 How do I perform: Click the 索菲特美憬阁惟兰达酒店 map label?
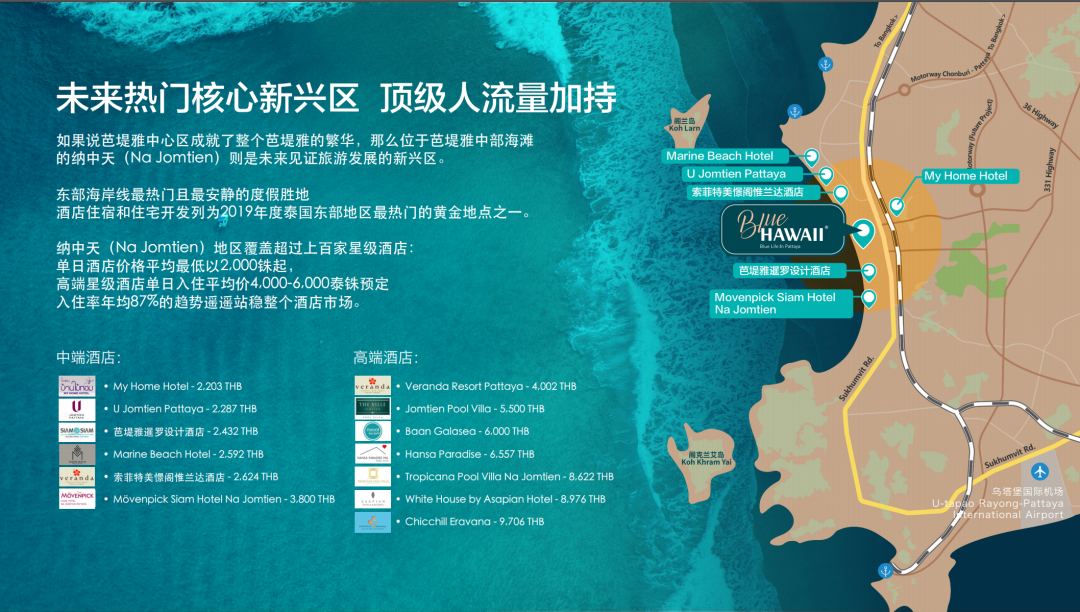click(756, 192)
